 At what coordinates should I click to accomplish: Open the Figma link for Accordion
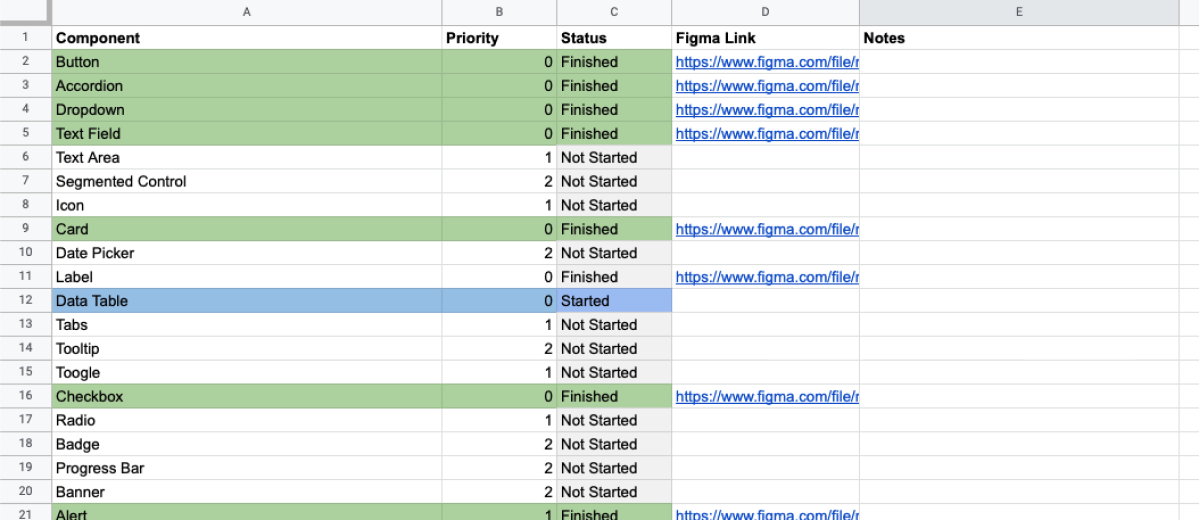pyautogui.click(x=766, y=86)
